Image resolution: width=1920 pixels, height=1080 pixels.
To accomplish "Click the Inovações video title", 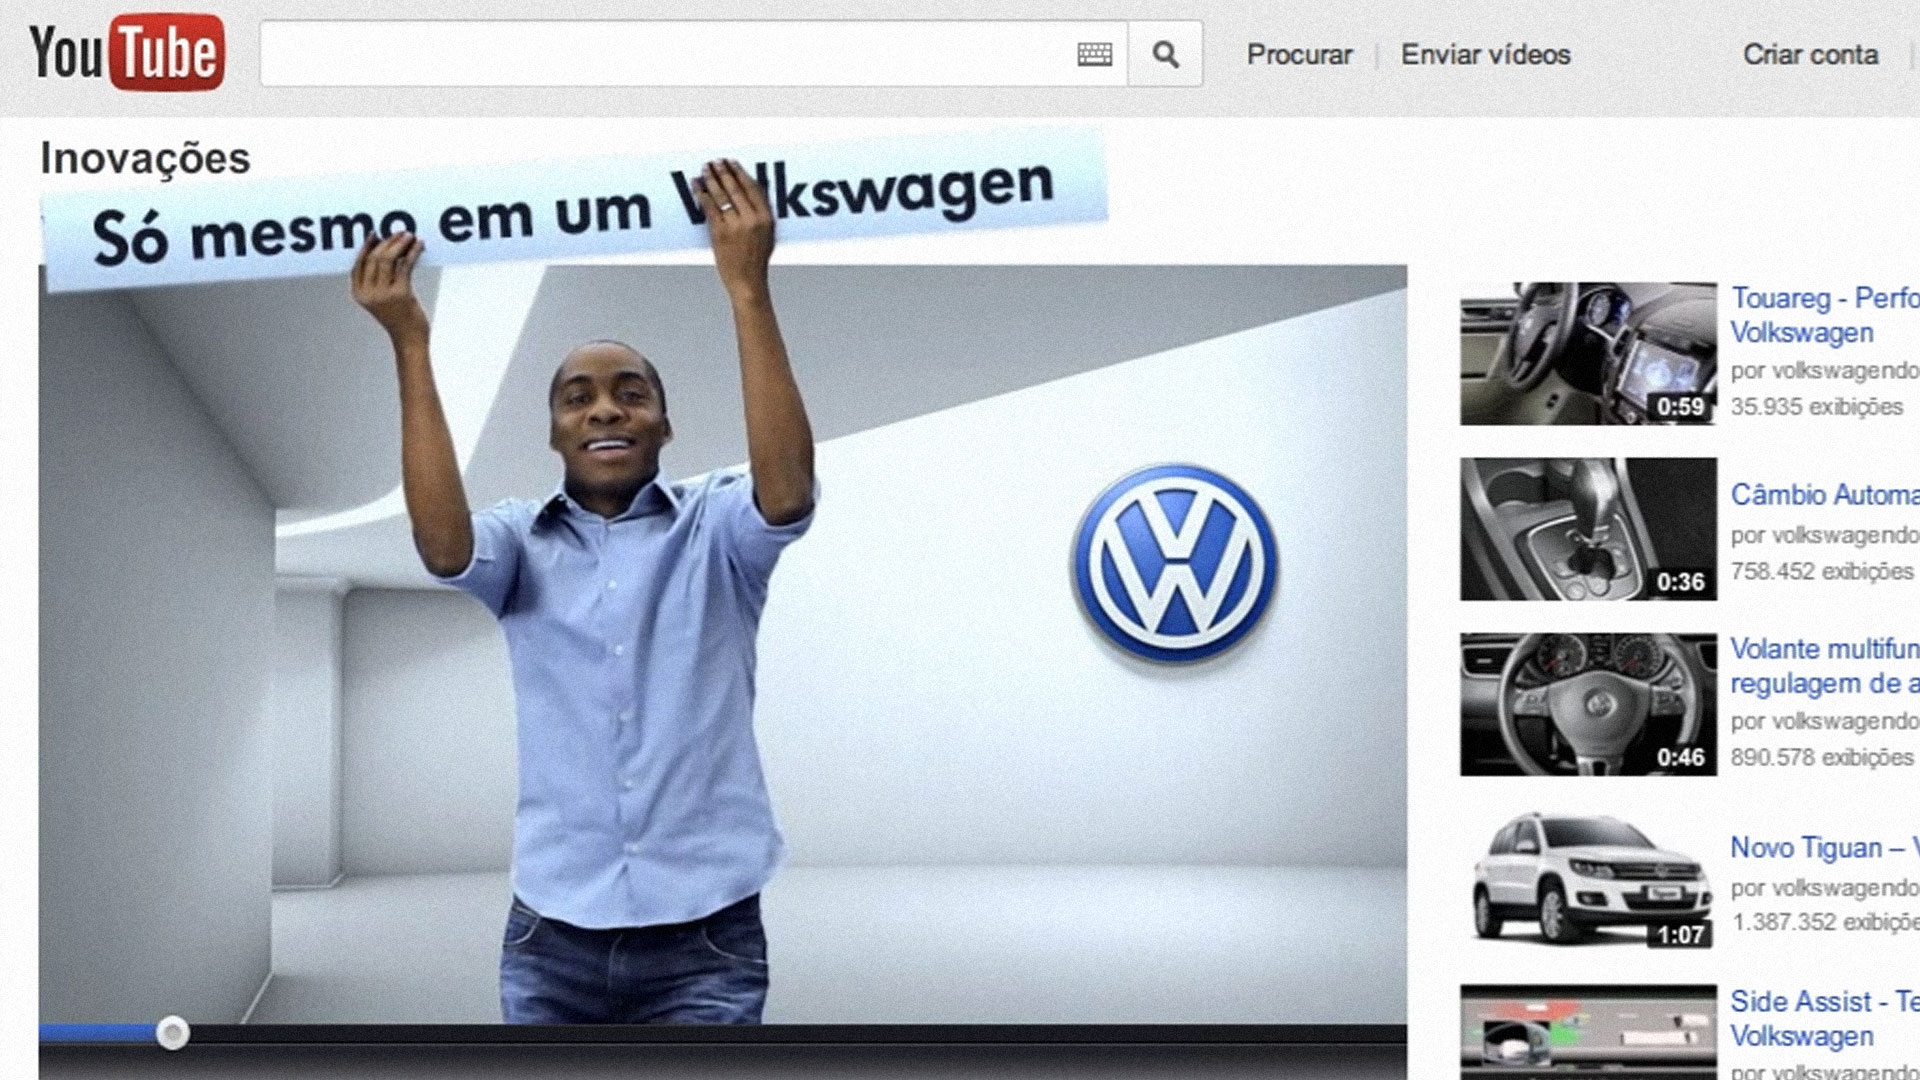I will click(x=145, y=158).
